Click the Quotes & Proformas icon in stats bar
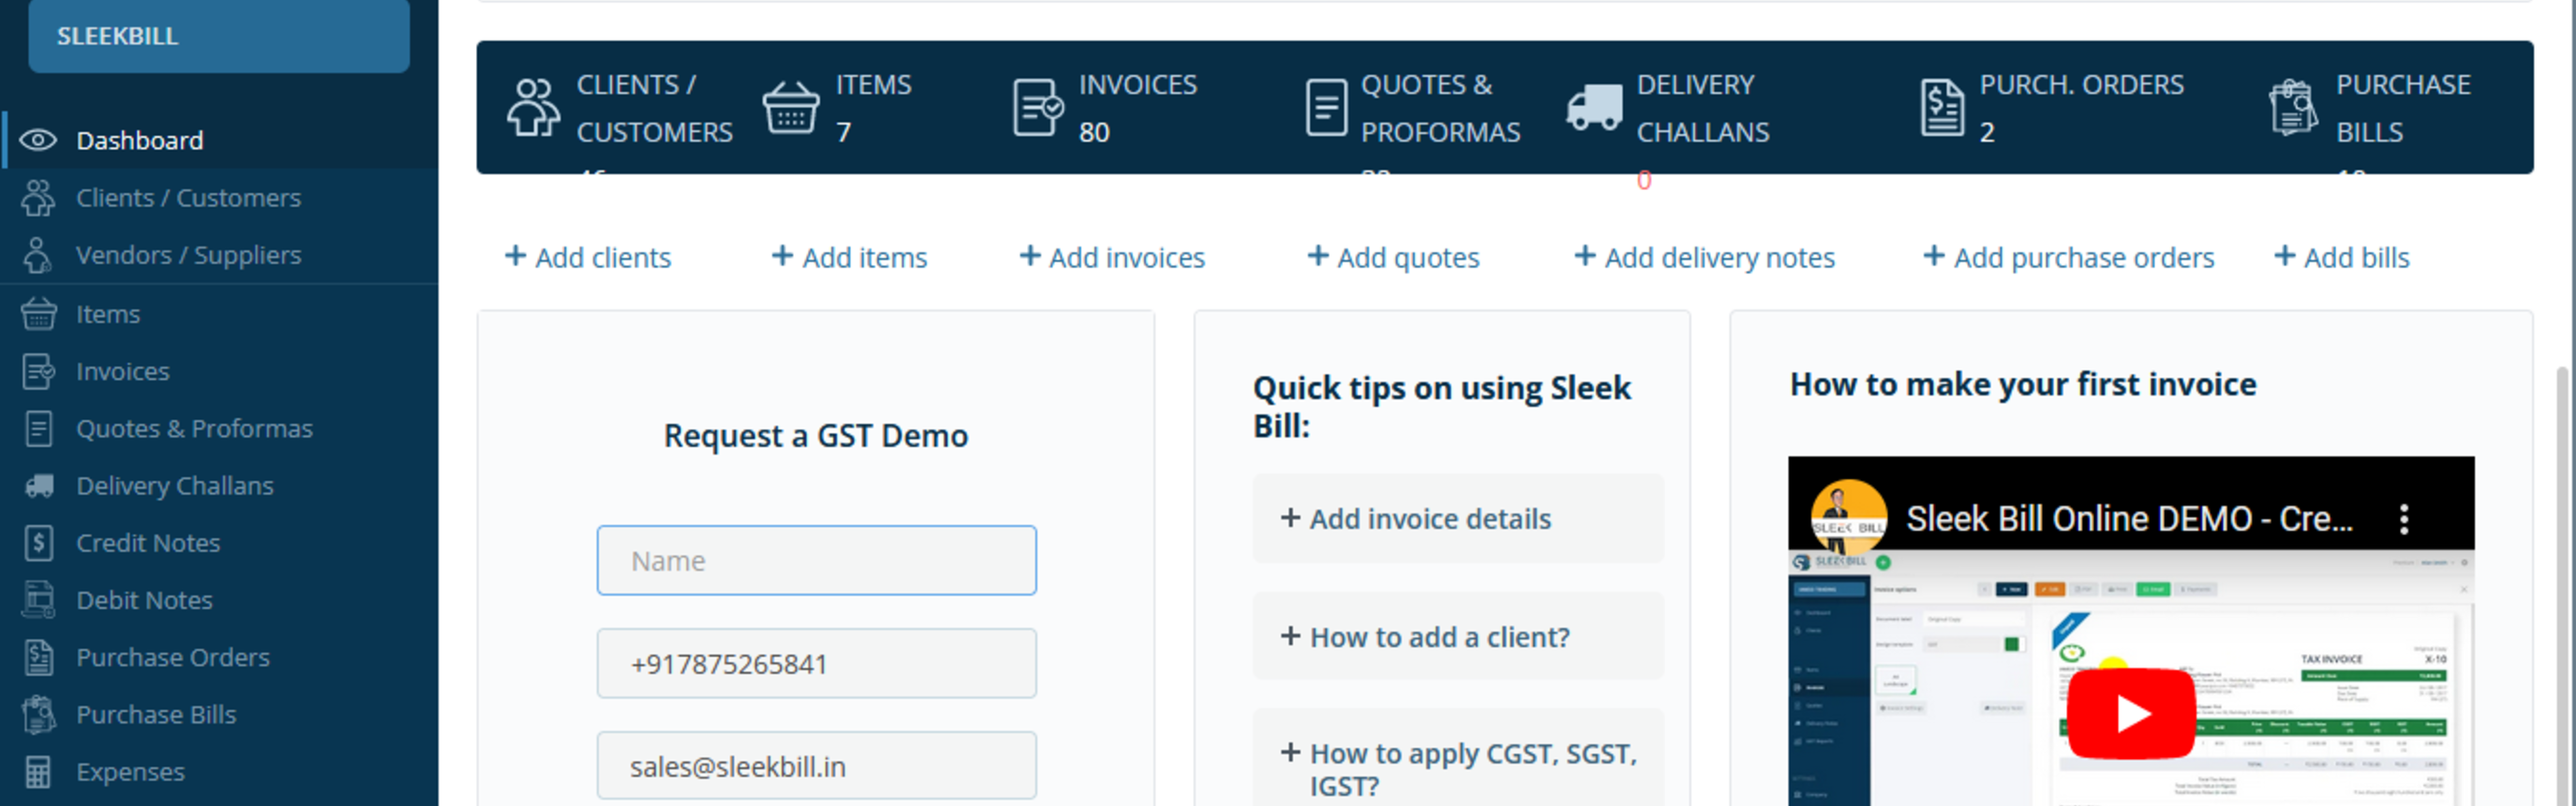The height and width of the screenshot is (806, 2576). pyautogui.click(x=1326, y=108)
